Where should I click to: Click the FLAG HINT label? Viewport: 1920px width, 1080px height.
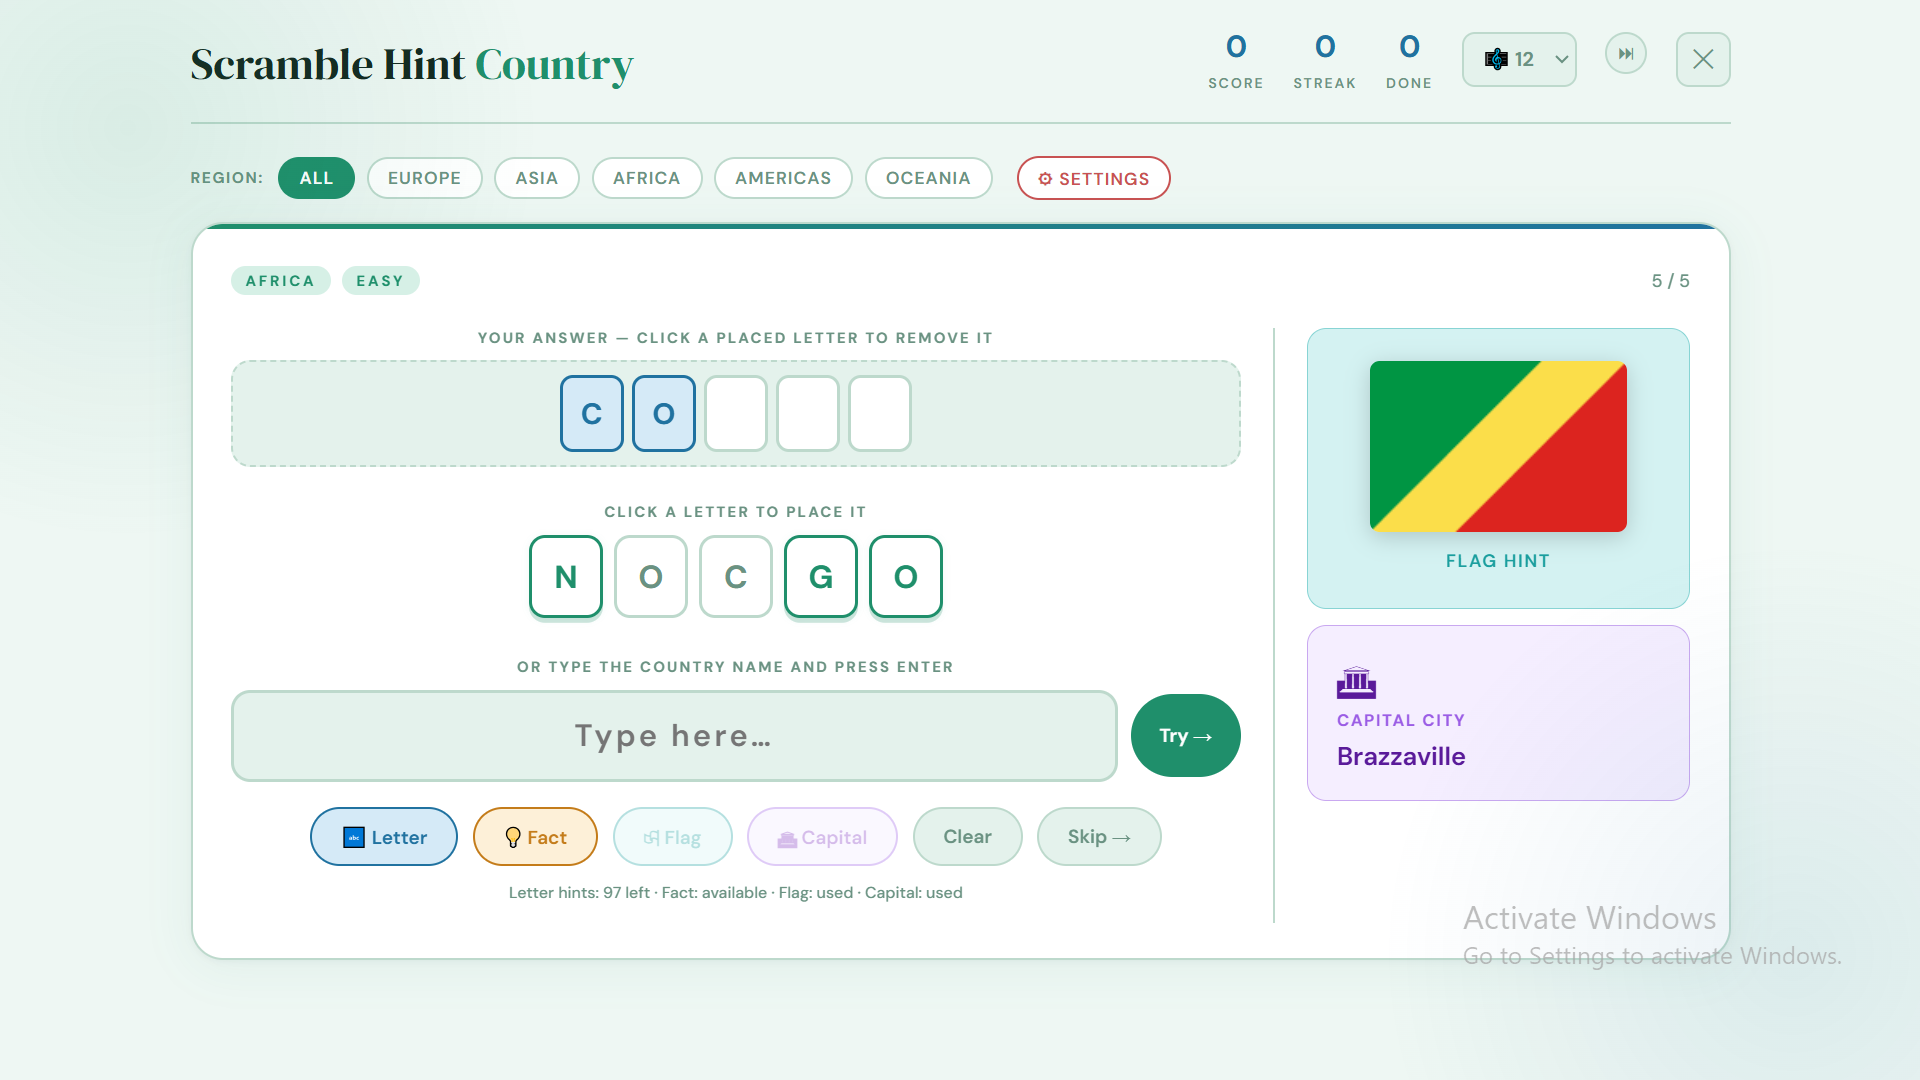[x=1498, y=561]
